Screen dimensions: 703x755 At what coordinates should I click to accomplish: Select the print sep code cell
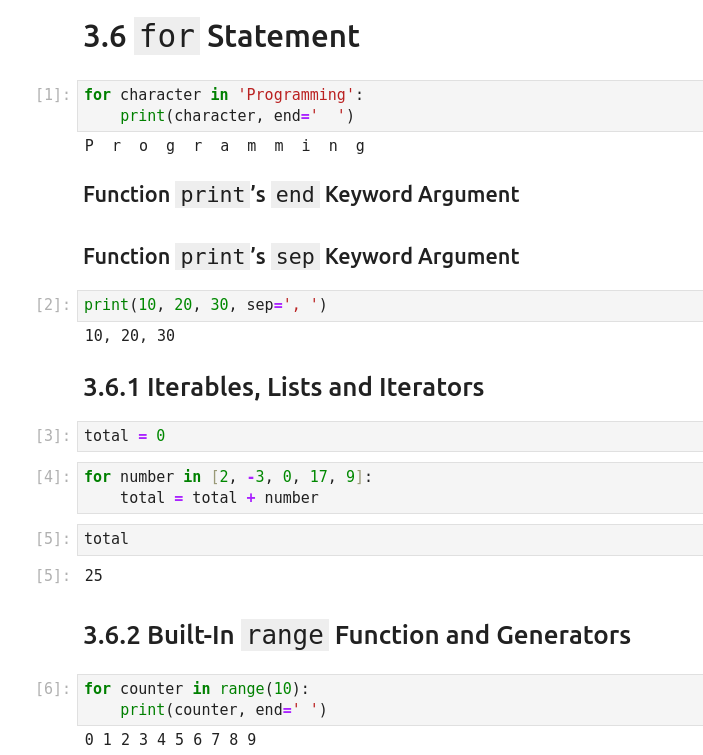pos(390,305)
